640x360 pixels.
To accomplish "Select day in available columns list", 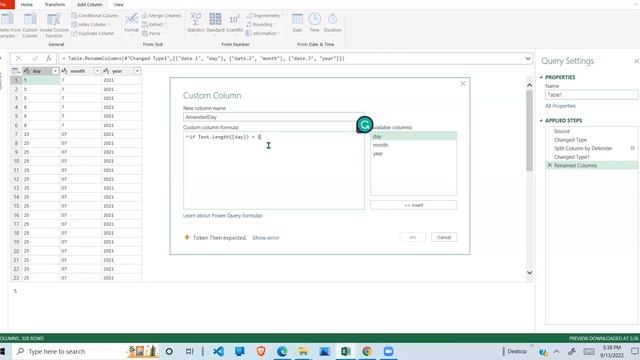I will (x=413, y=136).
